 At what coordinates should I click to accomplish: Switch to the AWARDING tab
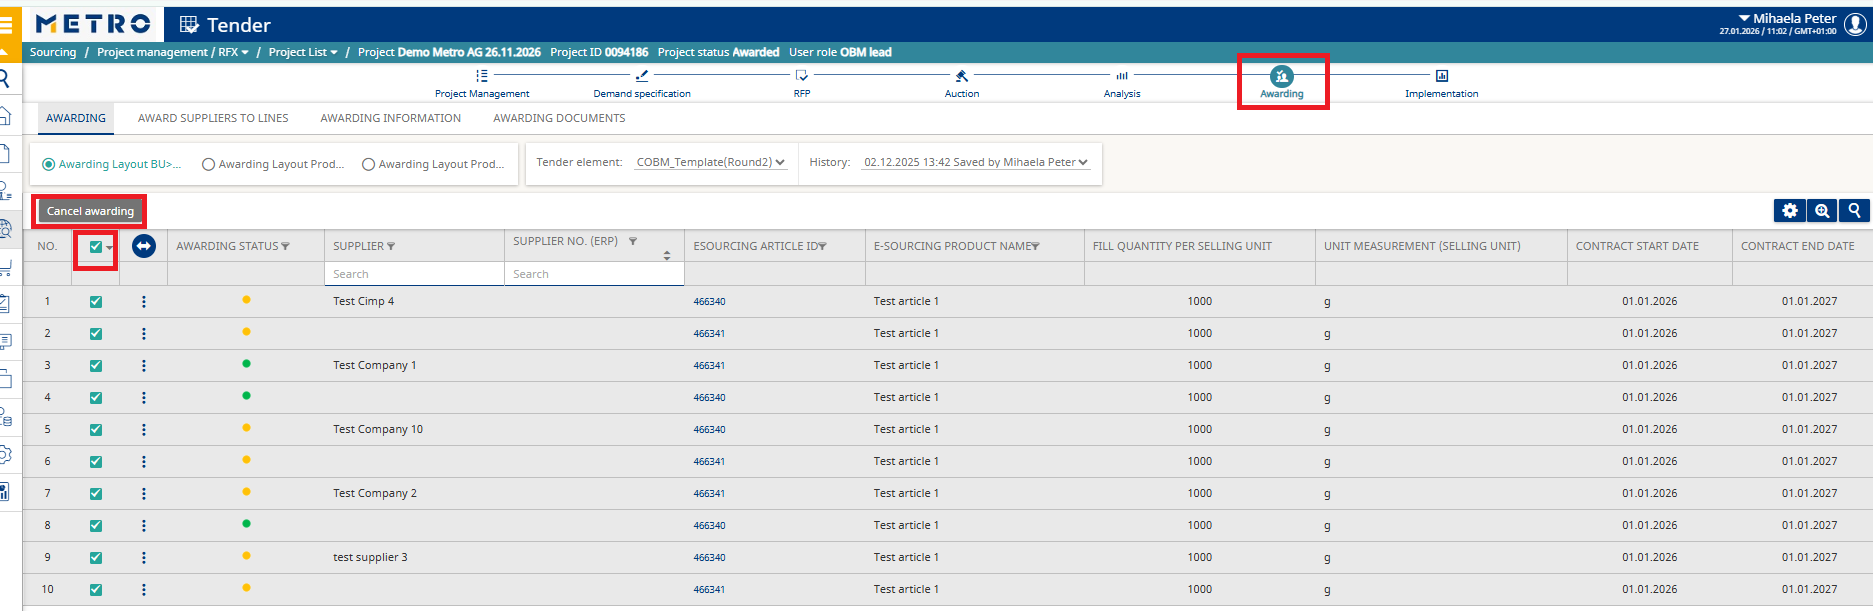click(76, 118)
